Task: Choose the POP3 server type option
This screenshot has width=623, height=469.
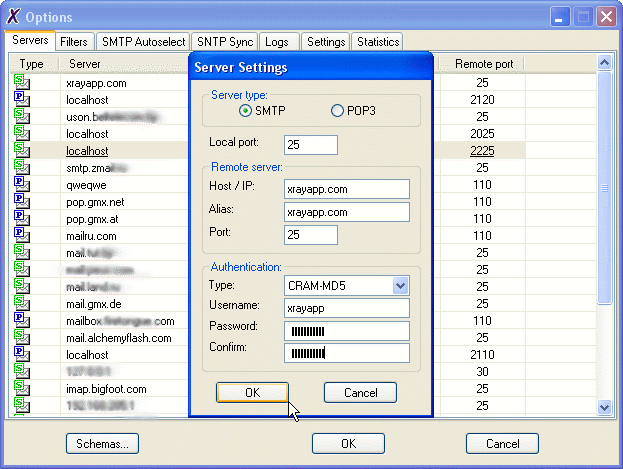Action: click(337, 111)
